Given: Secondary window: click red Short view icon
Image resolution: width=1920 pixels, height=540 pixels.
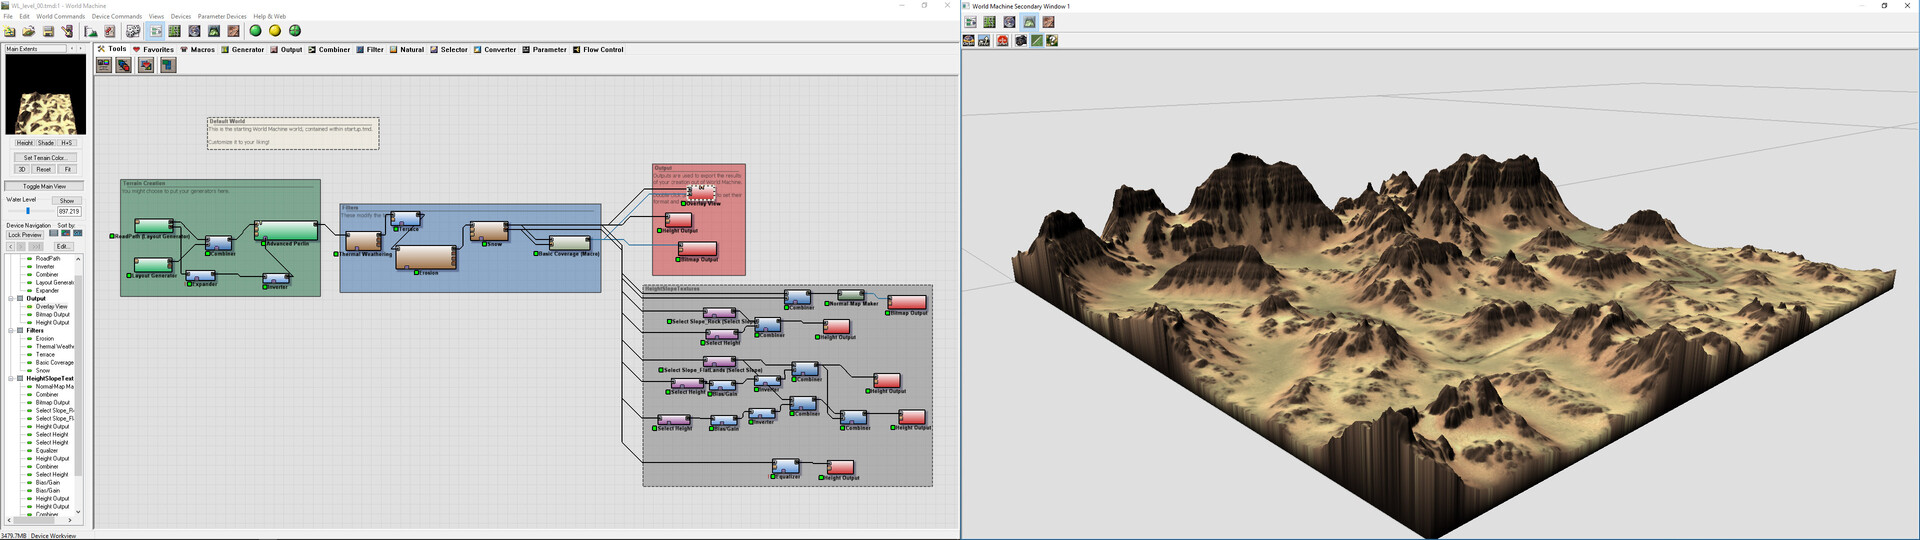Looking at the screenshot, I should tap(1002, 41).
